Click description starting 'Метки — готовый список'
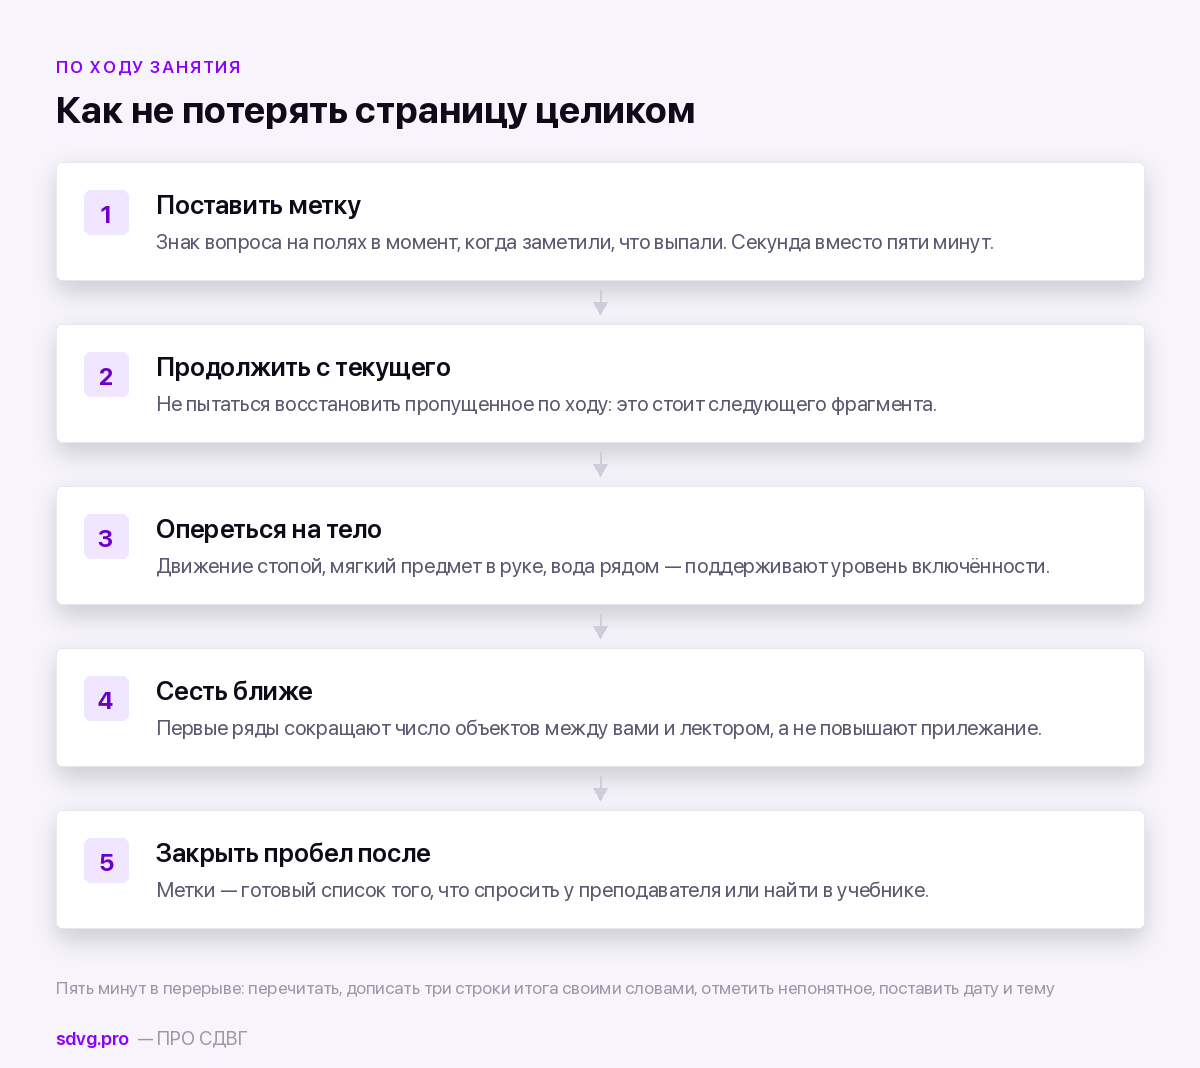Viewport: 1200px width, 1068px height. pos(542,890)
